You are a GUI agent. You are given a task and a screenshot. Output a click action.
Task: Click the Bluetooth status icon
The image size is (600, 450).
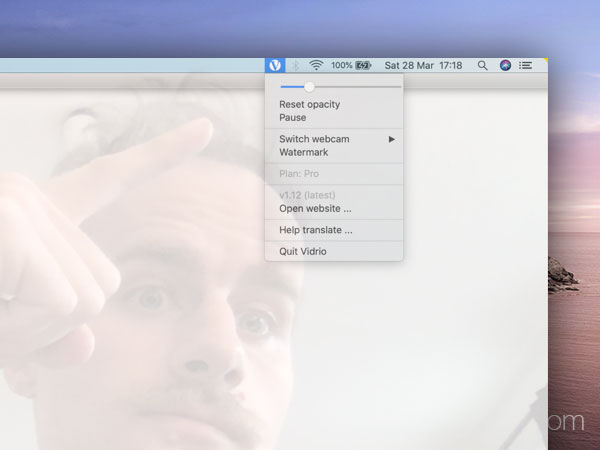tap(295, 65)
